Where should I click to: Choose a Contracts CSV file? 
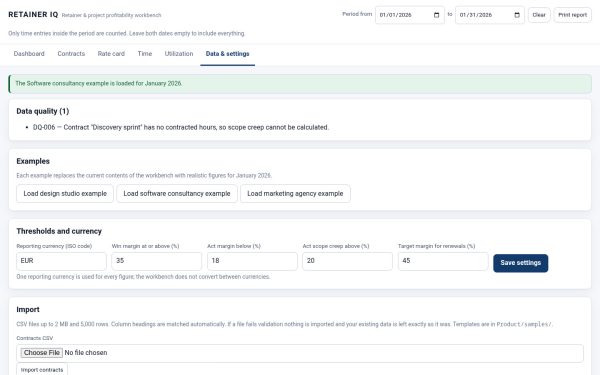click(41, 352)
